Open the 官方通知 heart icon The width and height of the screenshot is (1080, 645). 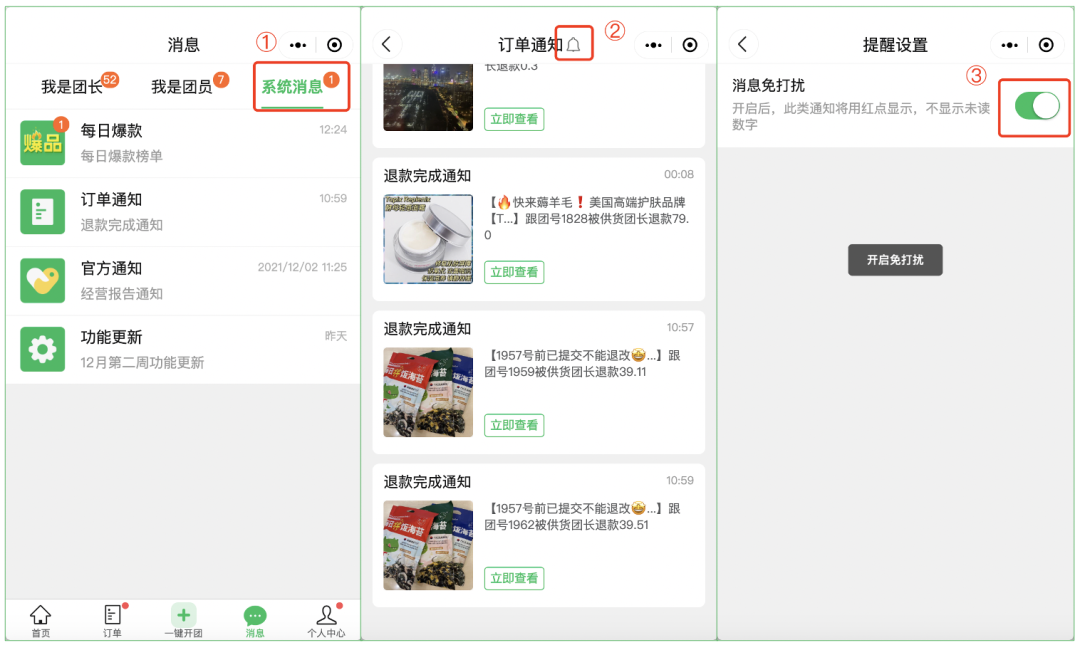42,281
